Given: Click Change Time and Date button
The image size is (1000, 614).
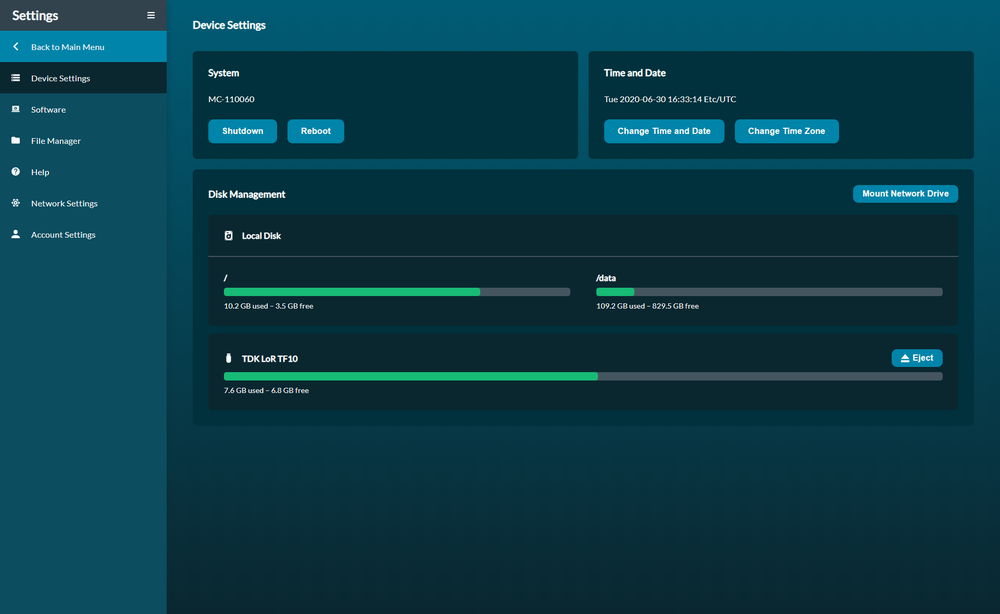Looking at the screenshot, I should [x=664, y=131].
